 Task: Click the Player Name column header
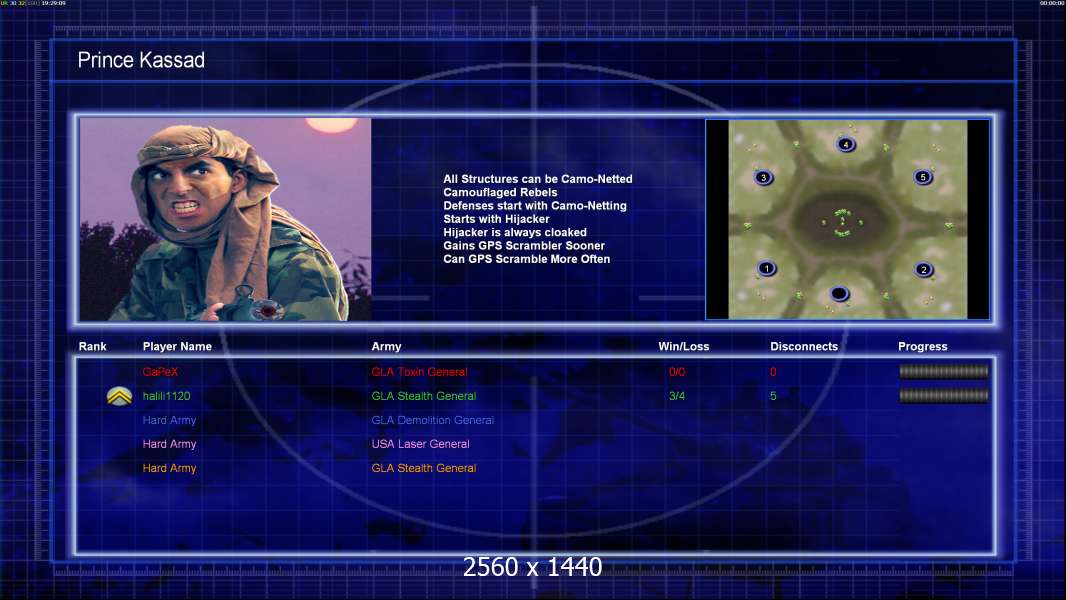coord(177,347)
